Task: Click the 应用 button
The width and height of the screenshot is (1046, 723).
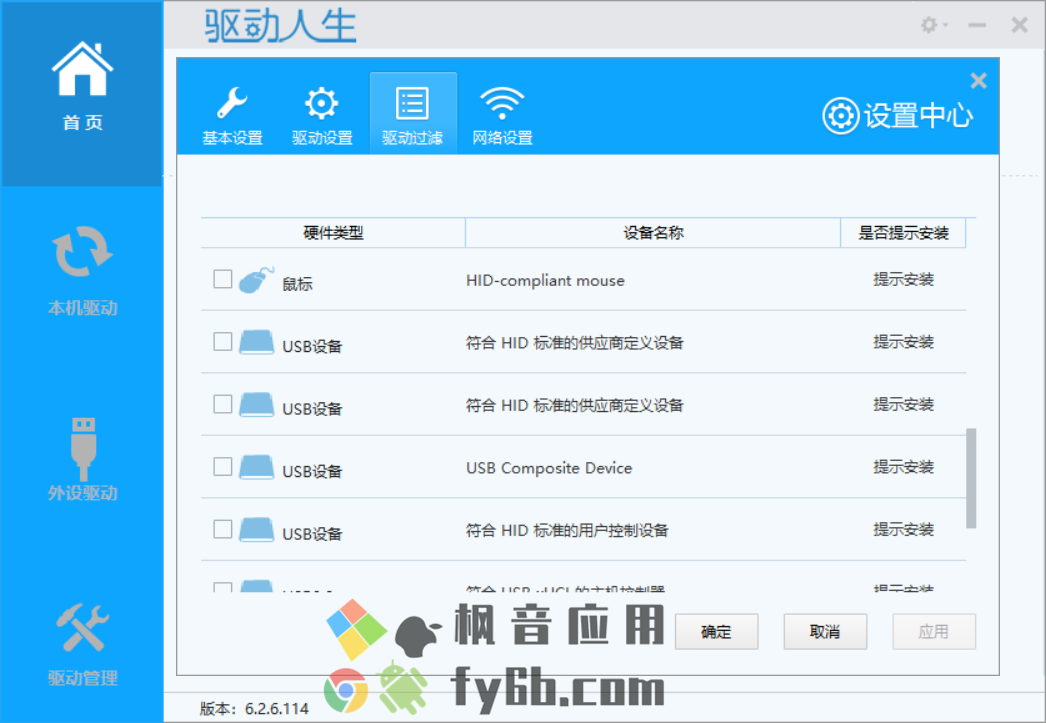Action: (934, 632)
